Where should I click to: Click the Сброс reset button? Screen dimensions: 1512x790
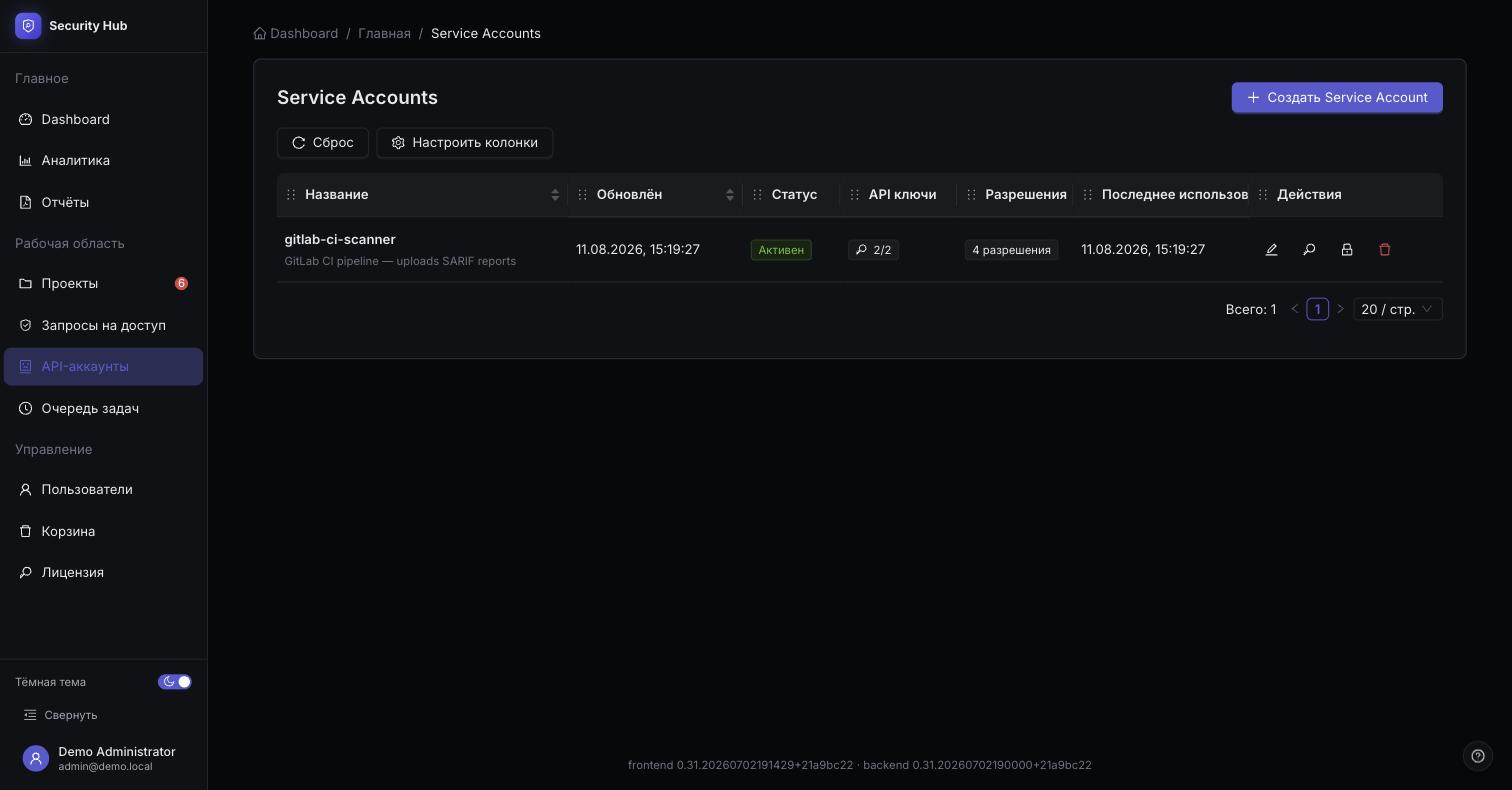(x=323, y=143)
